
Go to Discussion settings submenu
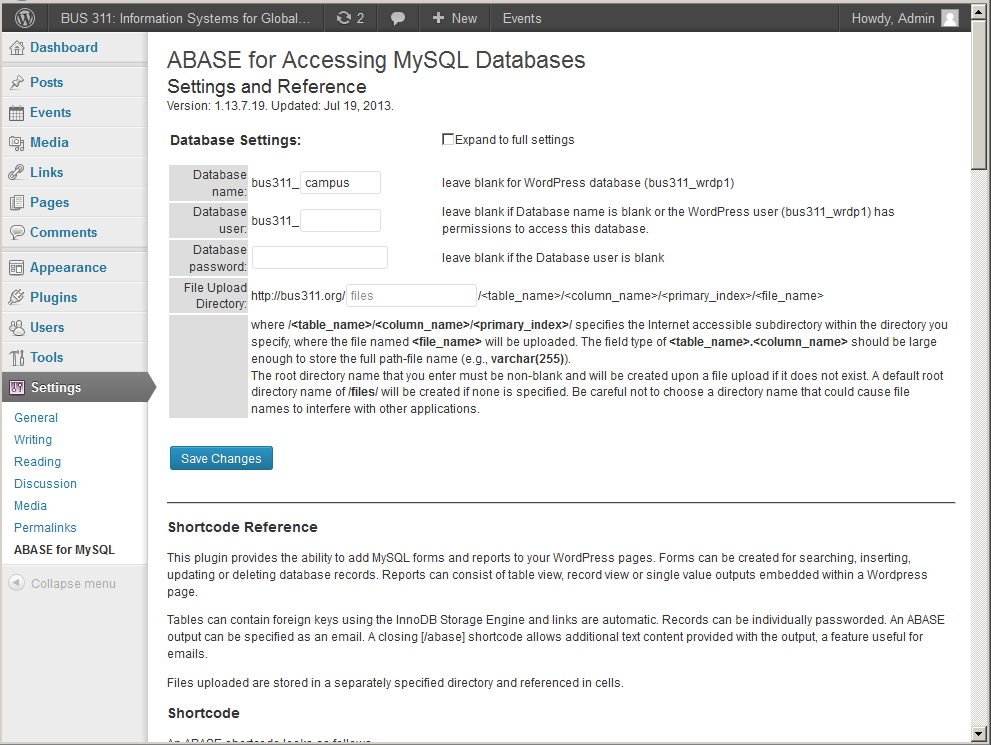coord(46,484)
